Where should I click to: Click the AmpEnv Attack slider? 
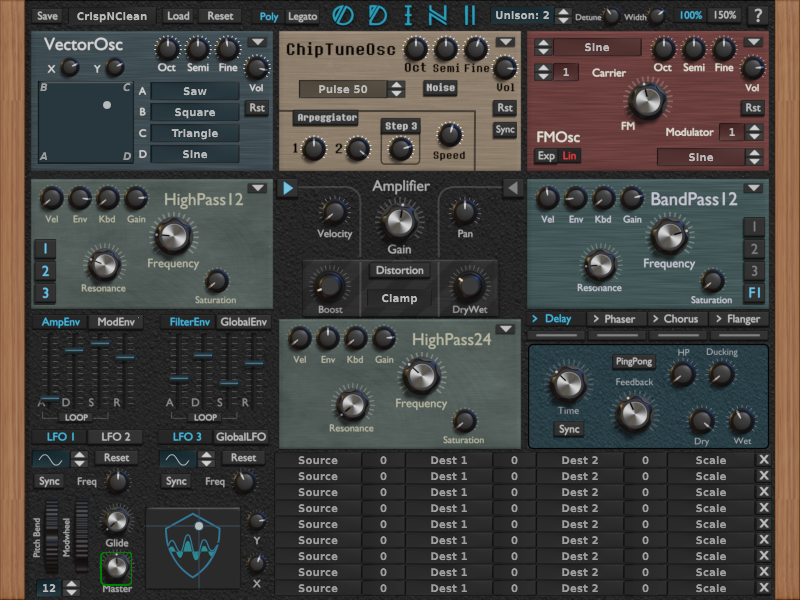tap(49, 370)
